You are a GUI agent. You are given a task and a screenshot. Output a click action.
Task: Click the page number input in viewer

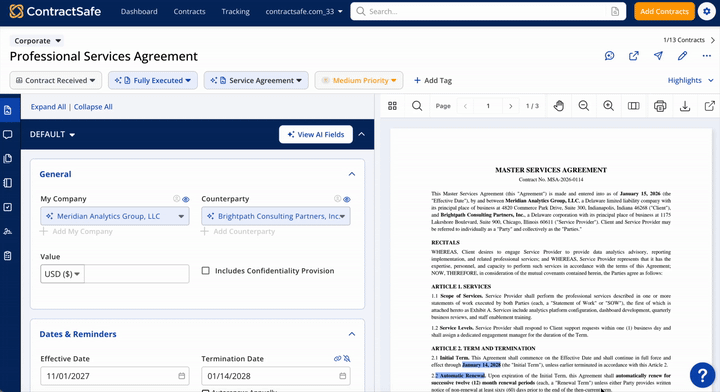pyautogui.click(x=488, y=106)
